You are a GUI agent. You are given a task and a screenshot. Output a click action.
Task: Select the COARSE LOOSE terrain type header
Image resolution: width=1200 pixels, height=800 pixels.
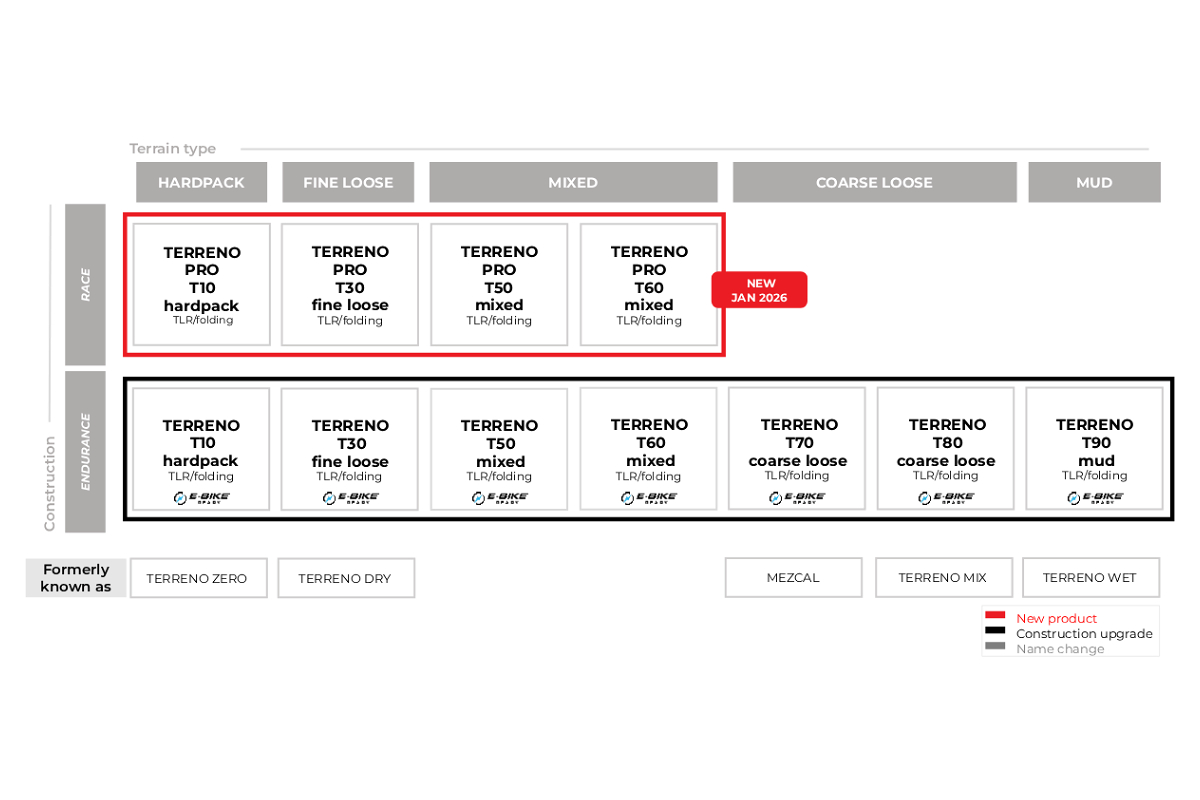(x=874, y=183)
